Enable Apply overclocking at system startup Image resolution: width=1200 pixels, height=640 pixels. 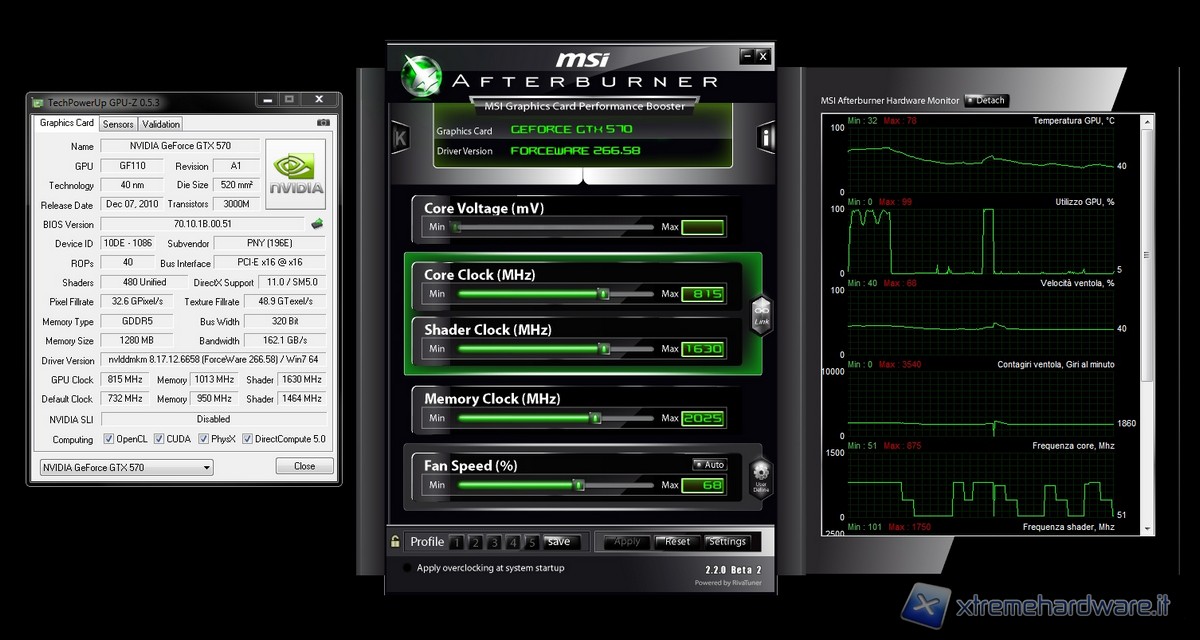(406, 568)
